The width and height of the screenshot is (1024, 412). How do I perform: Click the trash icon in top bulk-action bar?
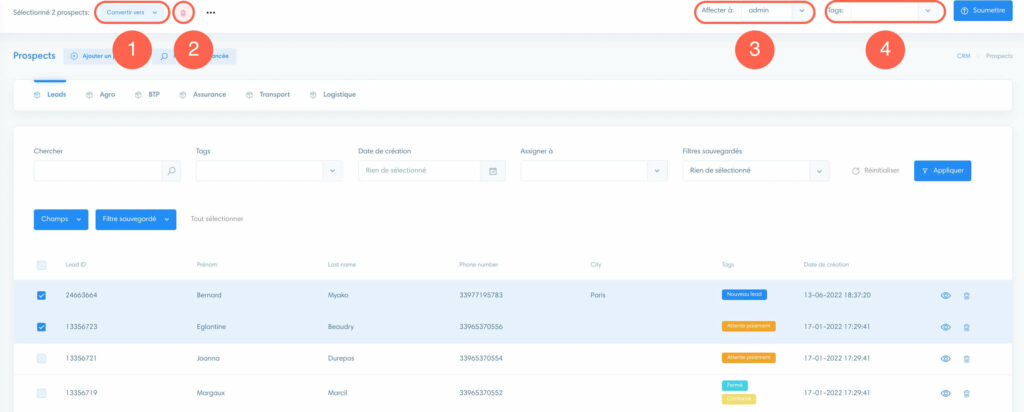click(182, 12)
